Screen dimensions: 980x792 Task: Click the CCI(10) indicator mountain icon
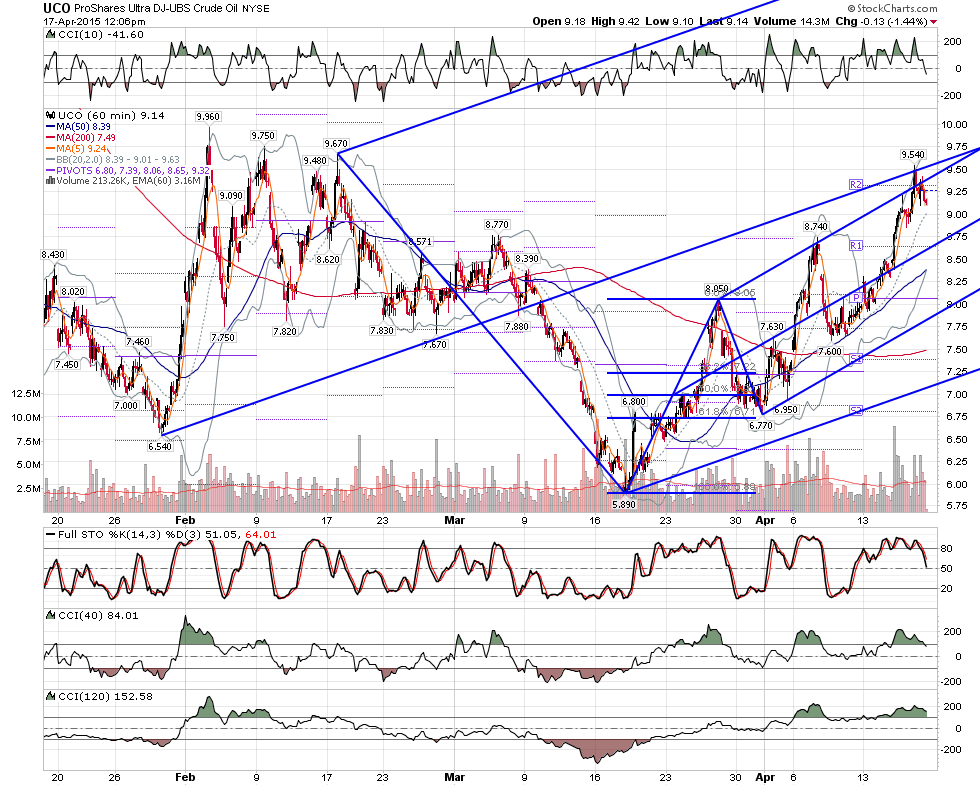pyautogui.click(x=51, y=35)
